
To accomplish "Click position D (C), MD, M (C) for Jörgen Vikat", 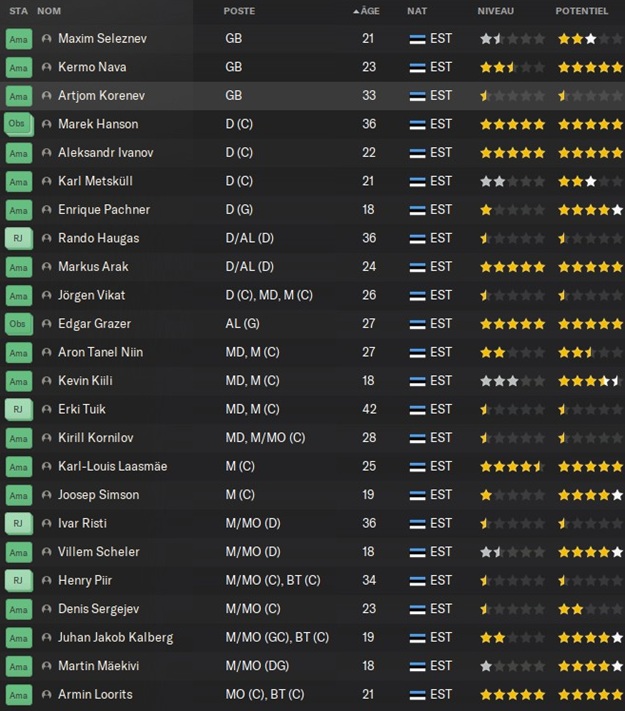I will pyautogui.click(x=269, y=295).
